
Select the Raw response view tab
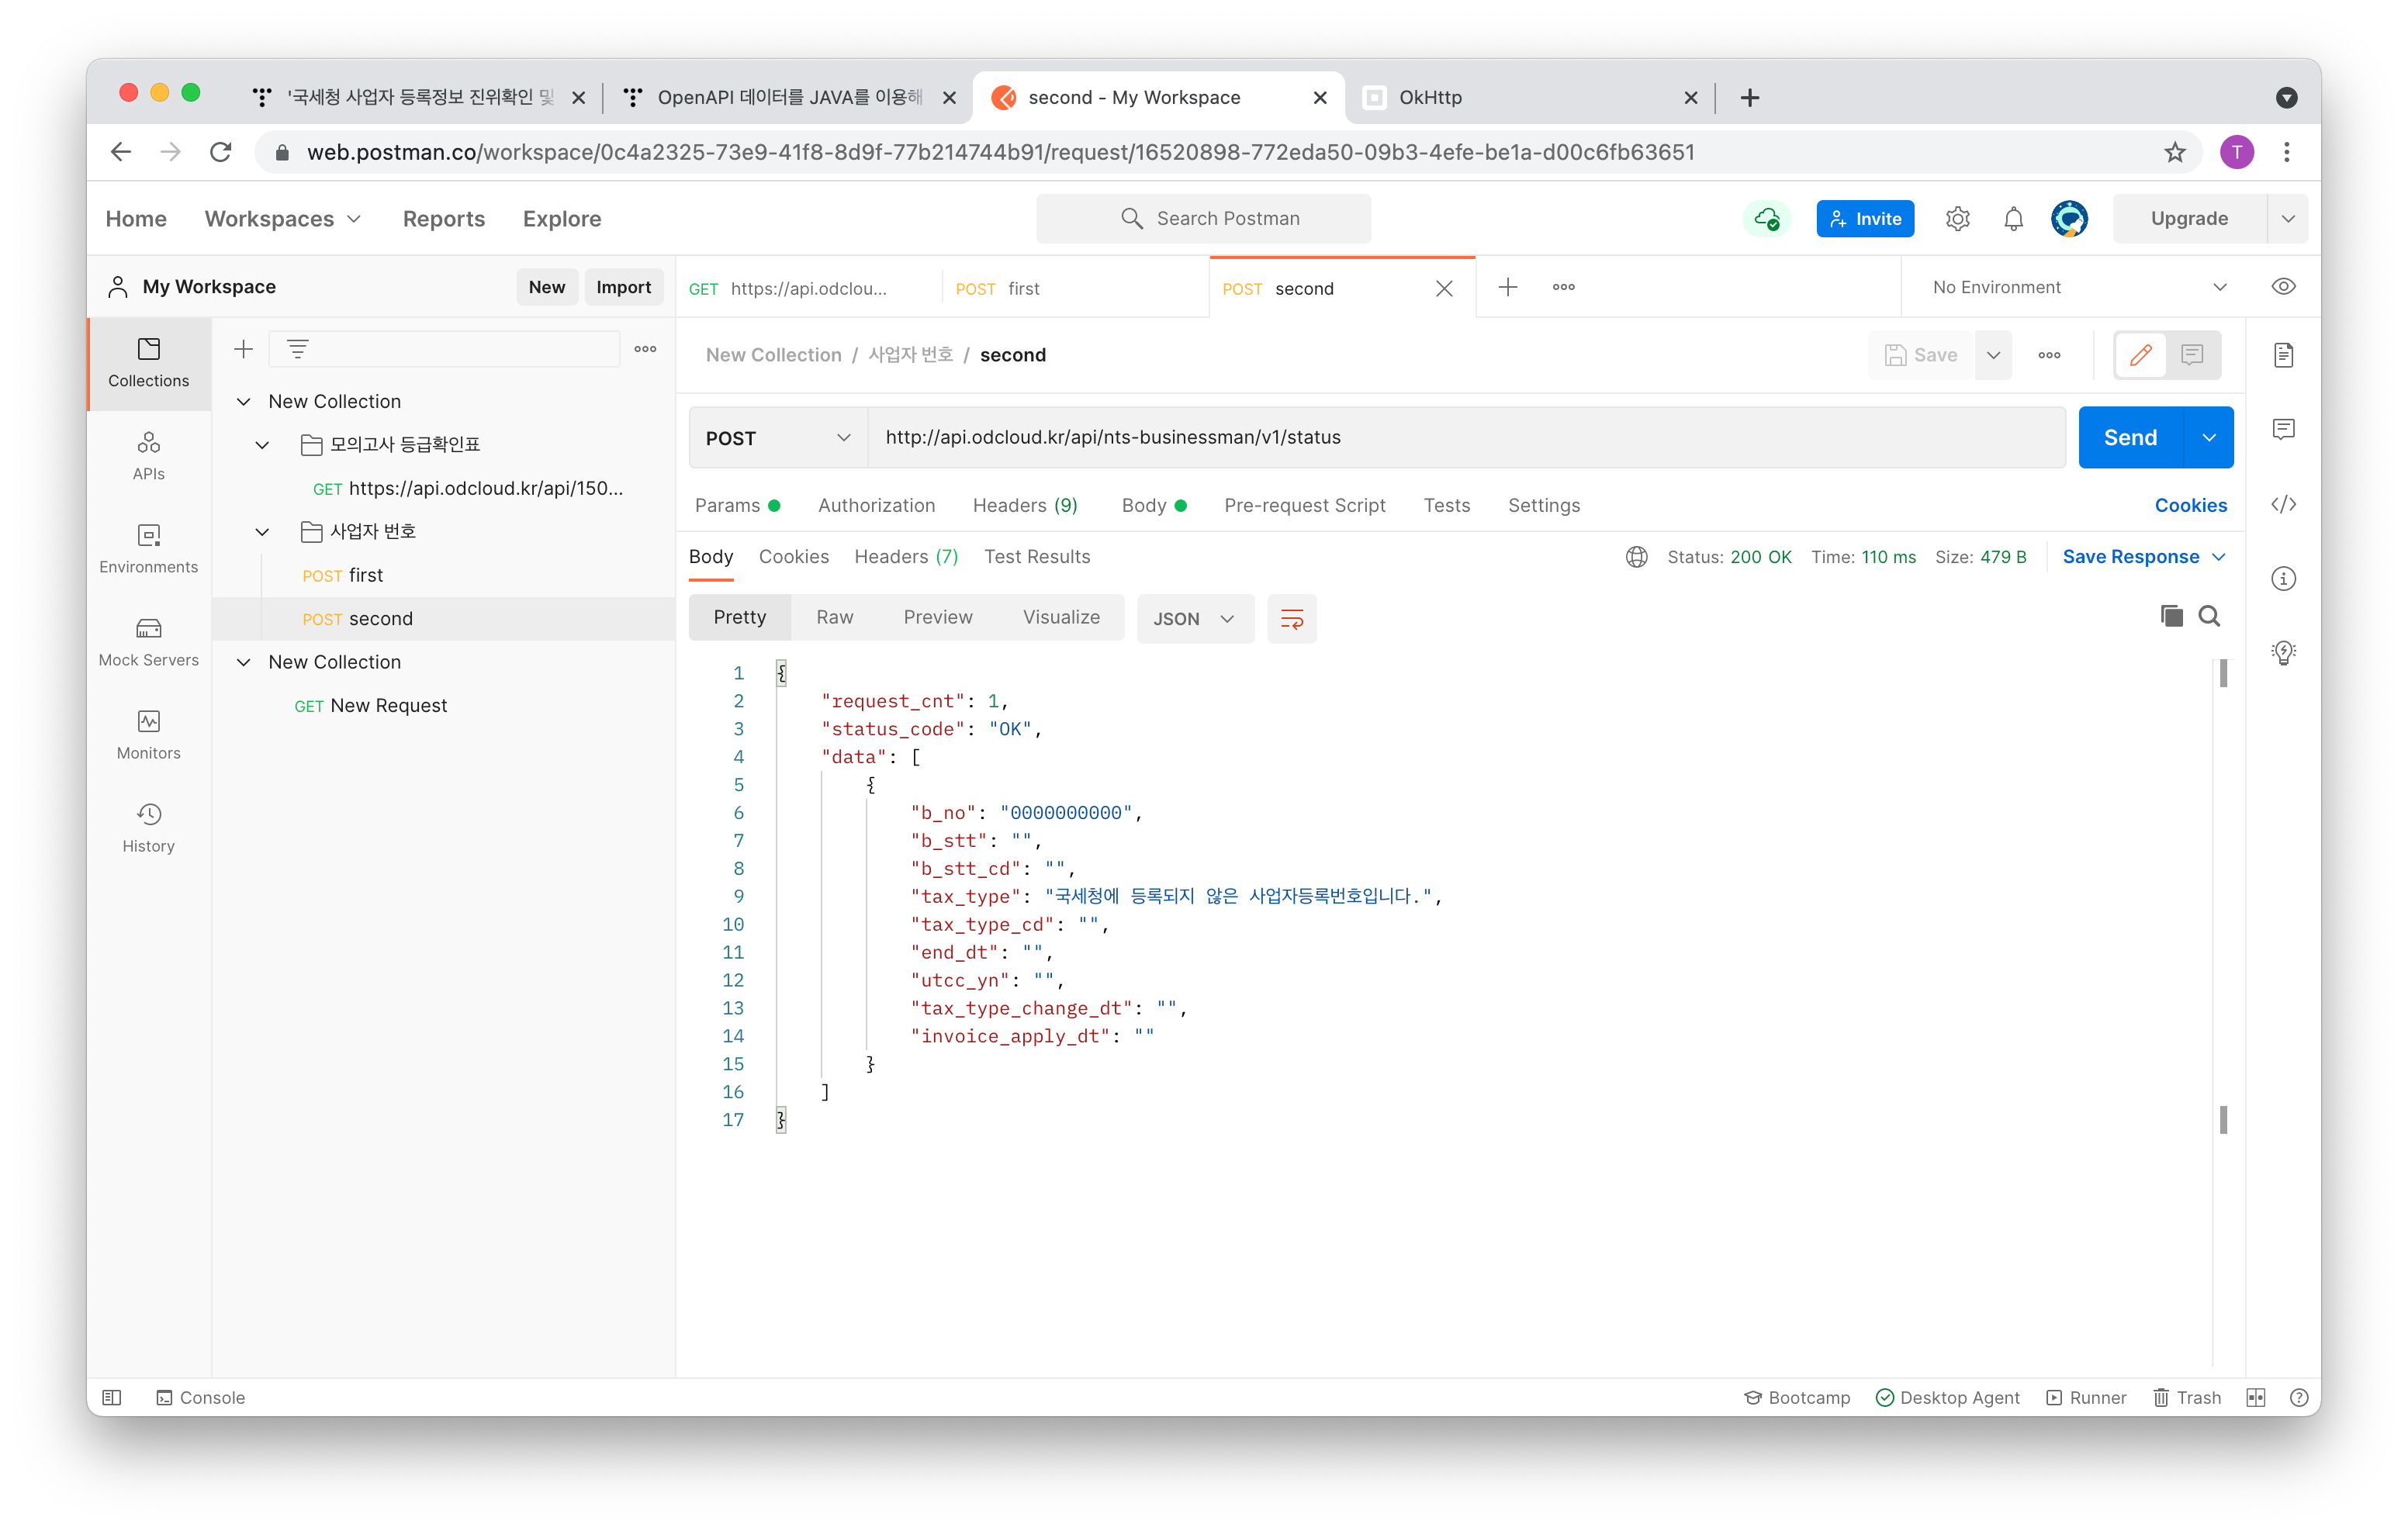pos(834,617)
